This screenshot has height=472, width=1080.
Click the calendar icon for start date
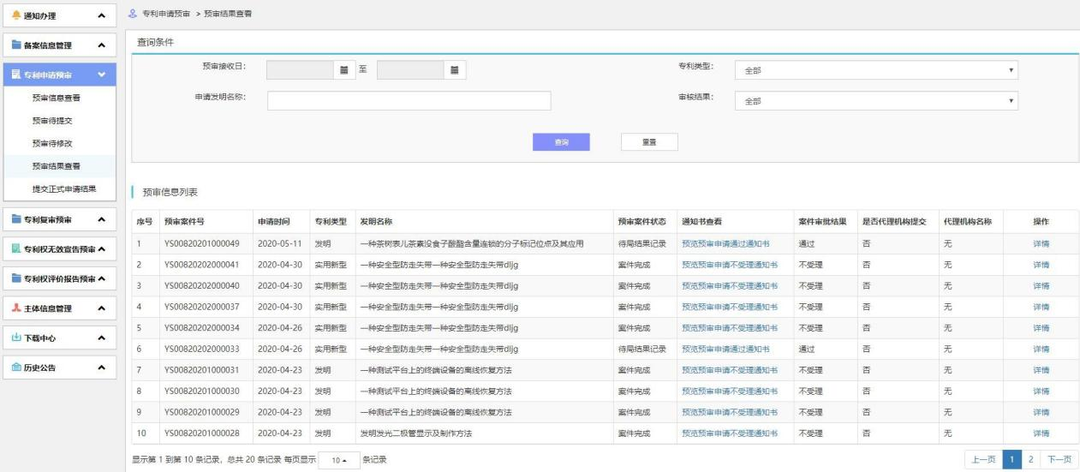[x=343, y=70]
